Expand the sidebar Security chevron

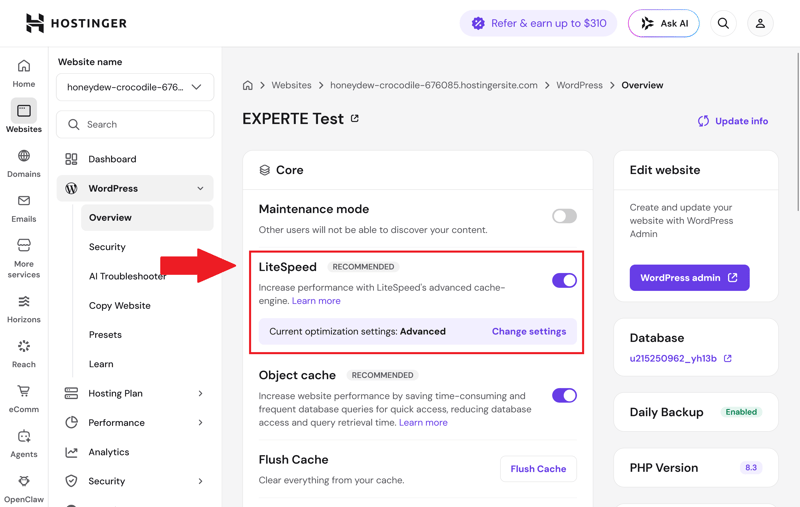(x=201, y=481)
